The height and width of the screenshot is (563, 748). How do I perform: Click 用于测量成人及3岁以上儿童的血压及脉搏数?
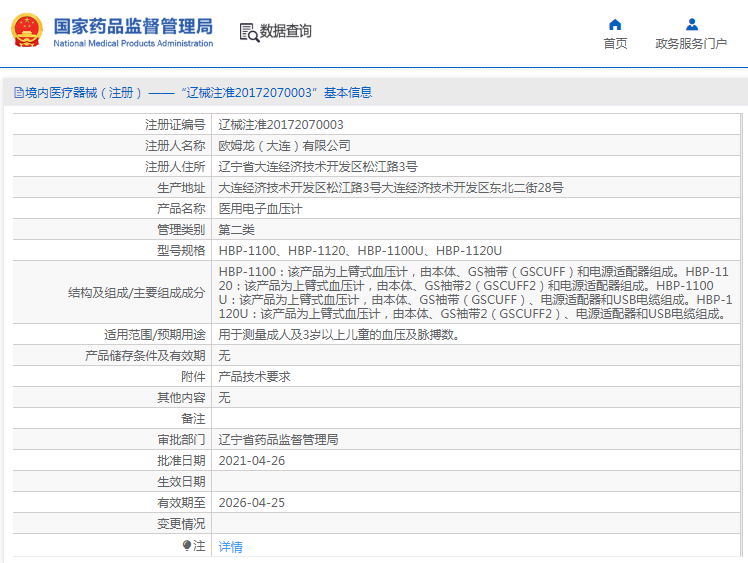tap(339, 334)
